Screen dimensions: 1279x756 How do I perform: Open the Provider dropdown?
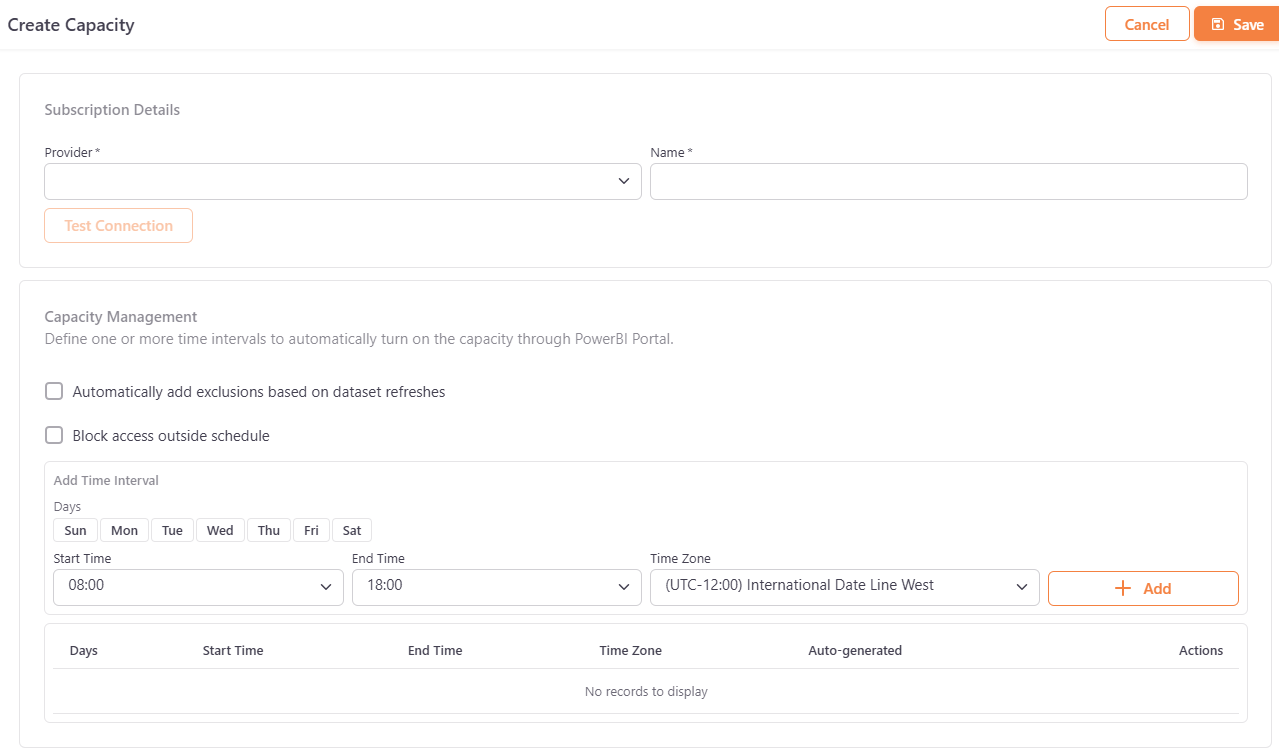(342, 181)
